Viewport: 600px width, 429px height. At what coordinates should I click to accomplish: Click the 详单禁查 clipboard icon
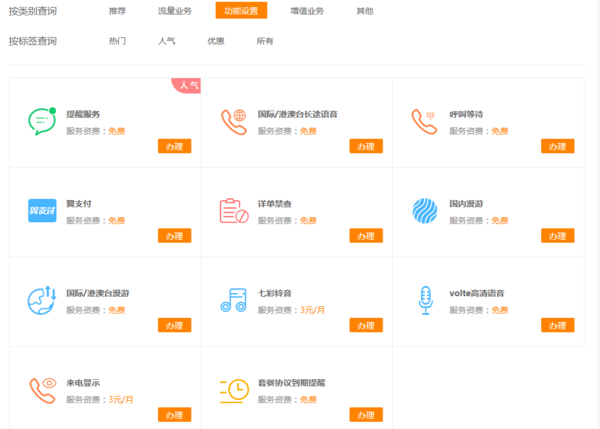[233, 211]
